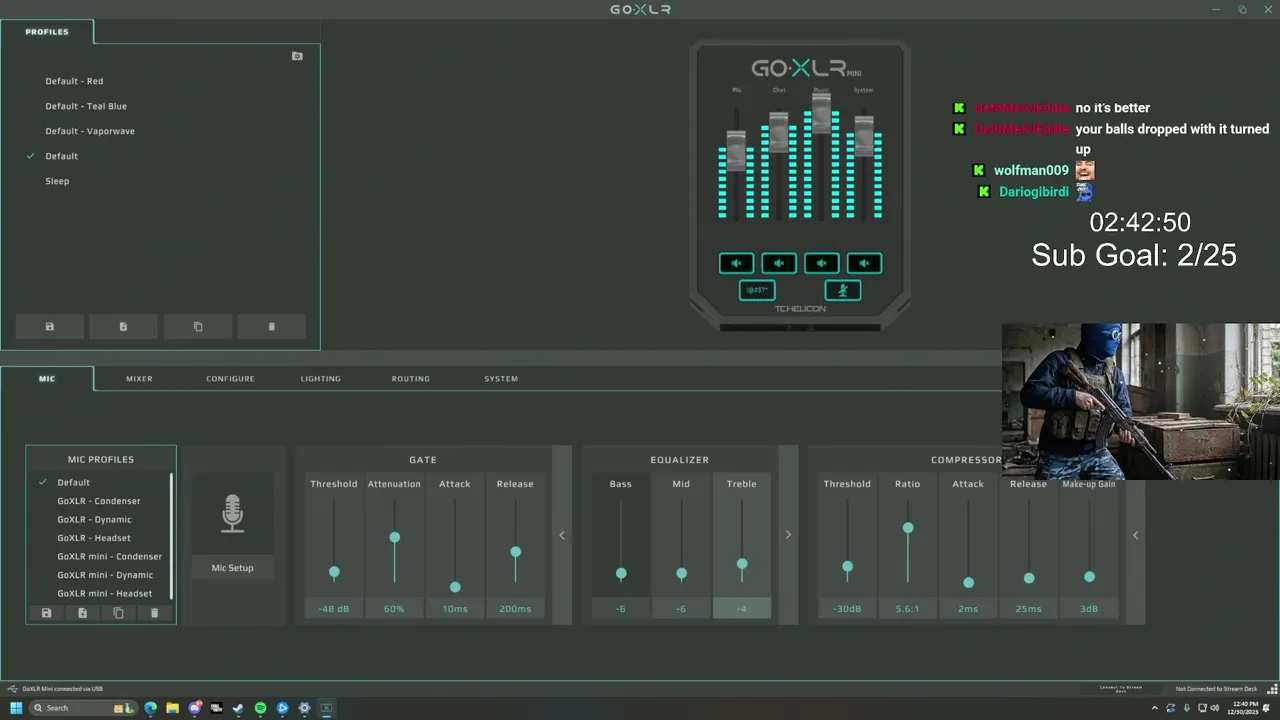Image resolution: width=1280 pixels, height=720 pixels.
Task: Toggle the Mic channel mute button
Action: pos(736,263)
